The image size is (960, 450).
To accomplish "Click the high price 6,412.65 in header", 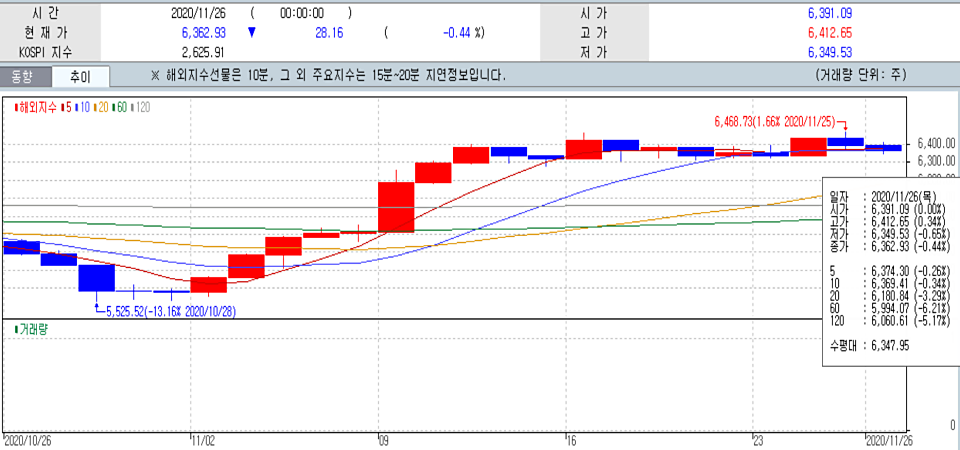I will pos(830,32).
